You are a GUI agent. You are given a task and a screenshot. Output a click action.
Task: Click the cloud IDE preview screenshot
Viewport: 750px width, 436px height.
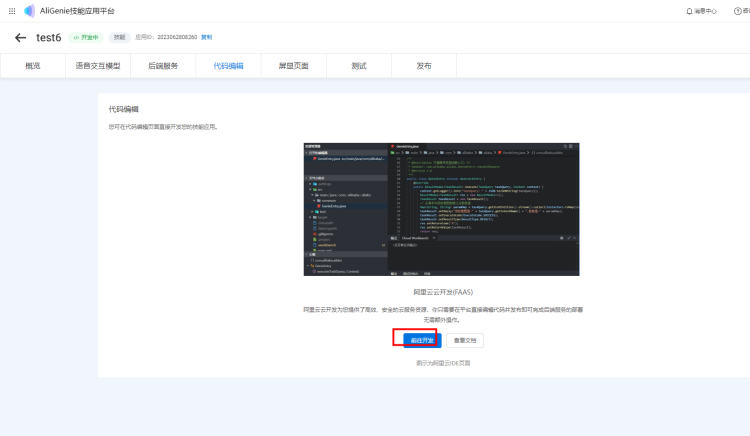[x=441, y=208]
